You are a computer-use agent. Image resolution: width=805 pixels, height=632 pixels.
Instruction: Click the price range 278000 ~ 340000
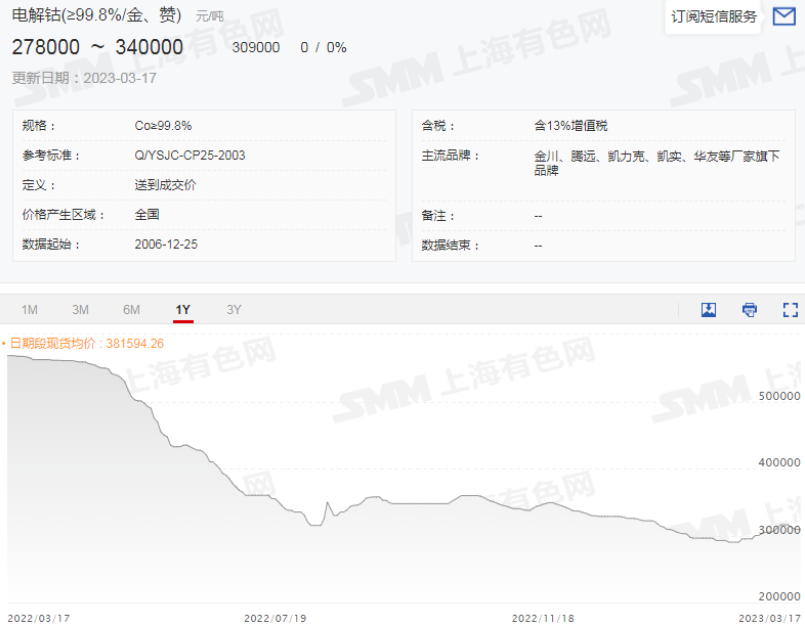pos(97,47)
